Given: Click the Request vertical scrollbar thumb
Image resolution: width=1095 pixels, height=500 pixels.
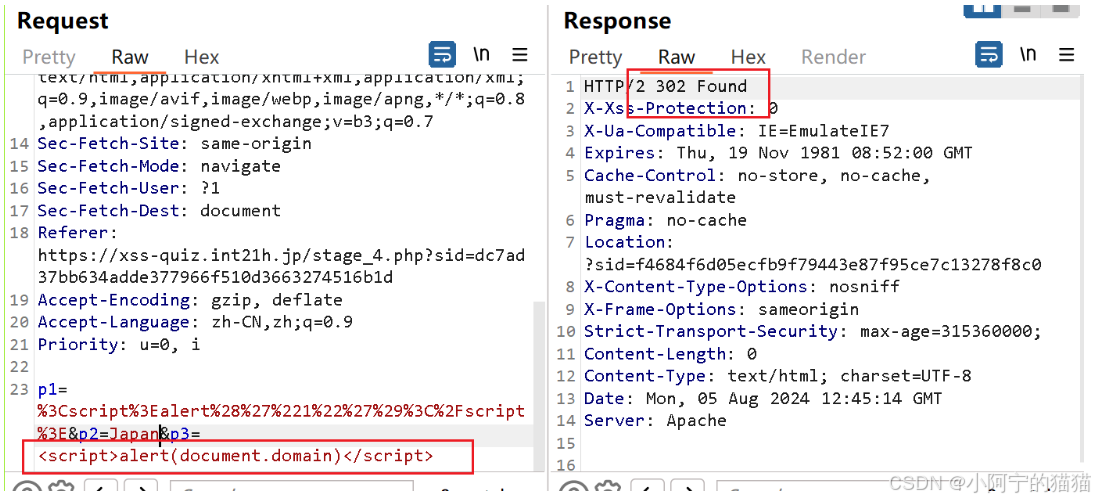Looking at the screenshot, I should [x=537, y=388].
